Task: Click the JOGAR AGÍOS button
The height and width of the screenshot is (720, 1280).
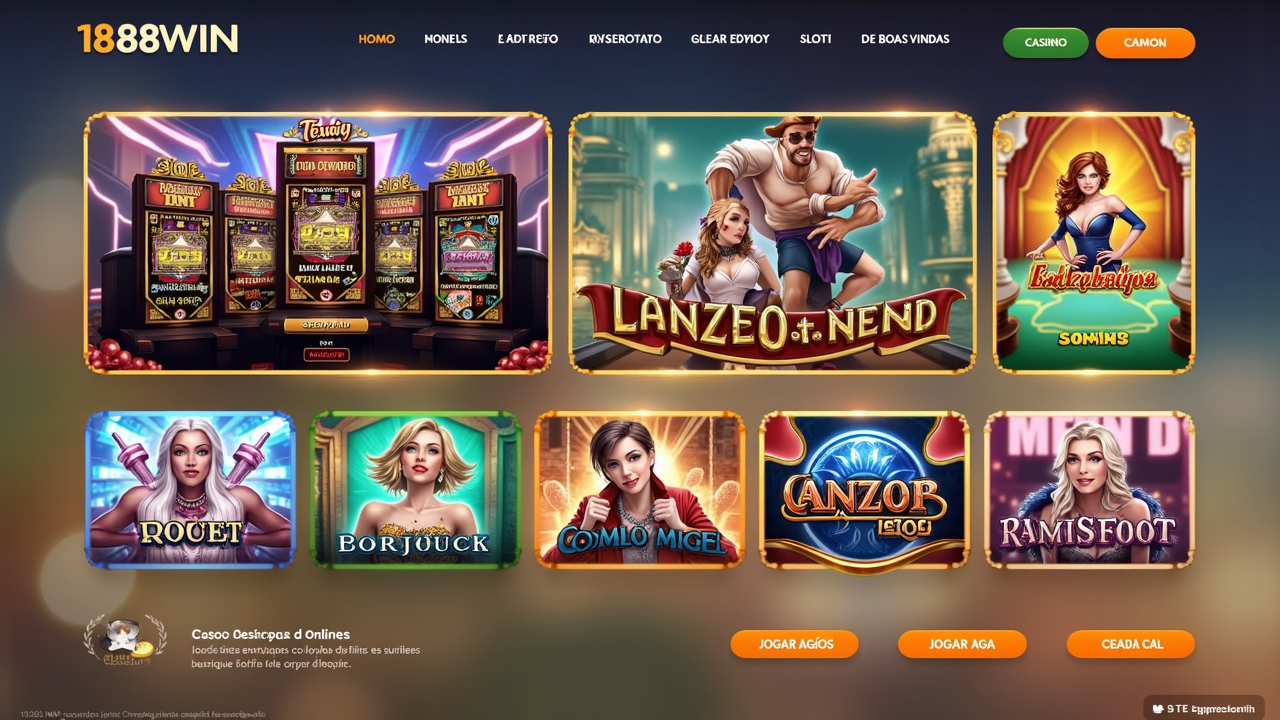Action: 795,644
